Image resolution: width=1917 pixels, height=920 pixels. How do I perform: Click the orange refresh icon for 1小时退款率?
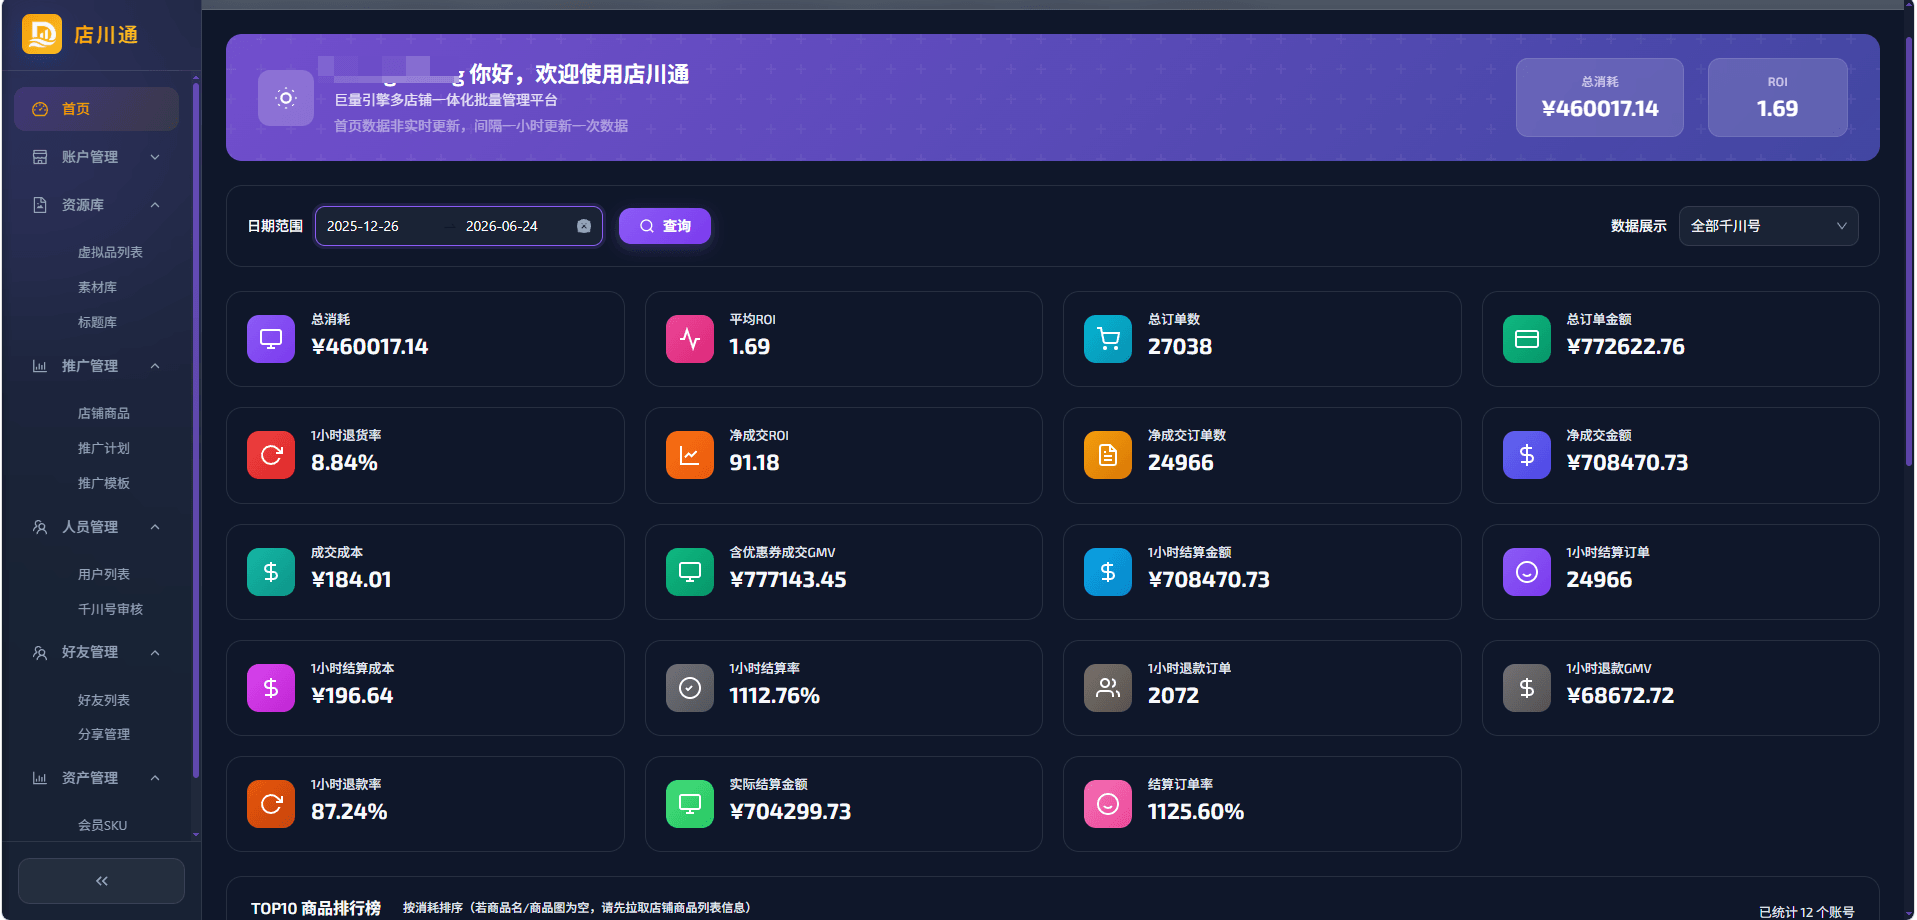271,804
